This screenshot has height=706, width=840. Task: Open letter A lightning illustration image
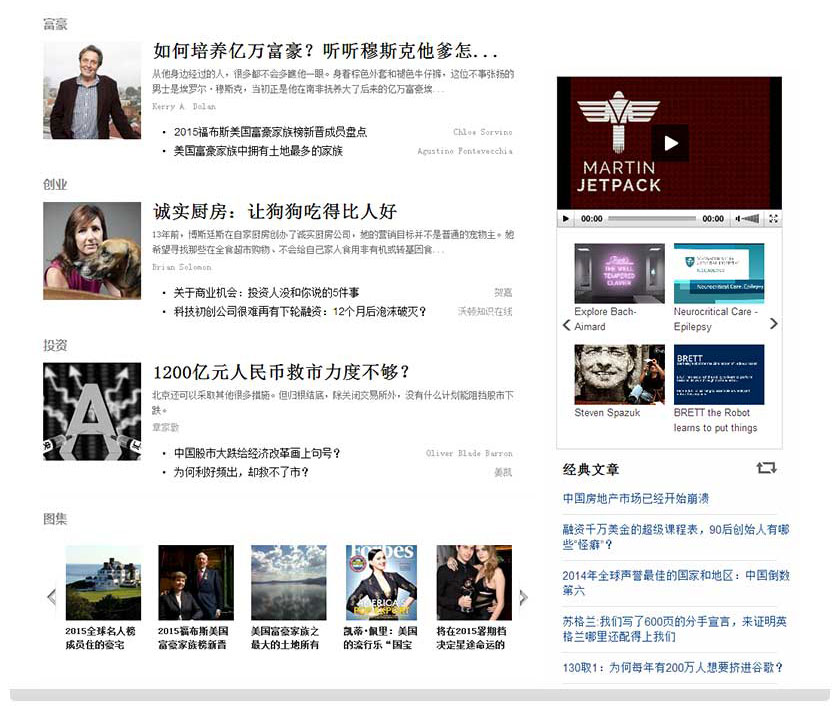tap(92, 411)
